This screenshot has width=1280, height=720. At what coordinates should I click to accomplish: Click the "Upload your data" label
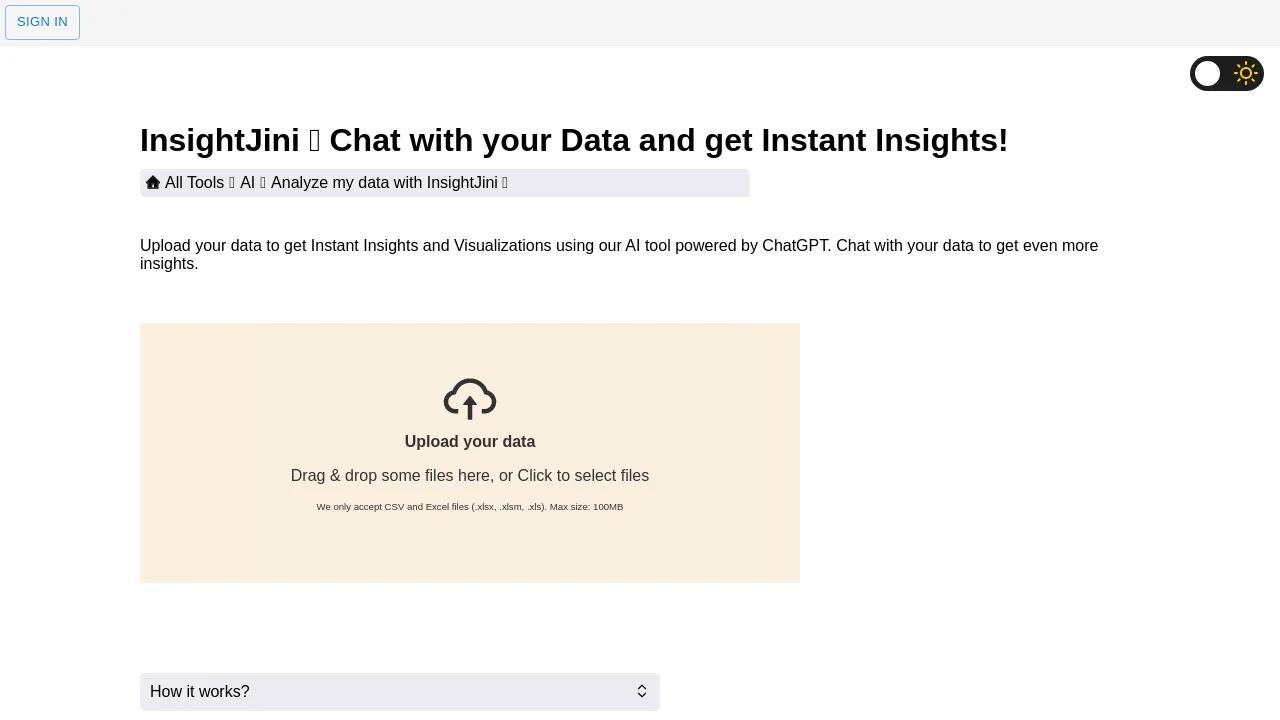pos(470,442)
